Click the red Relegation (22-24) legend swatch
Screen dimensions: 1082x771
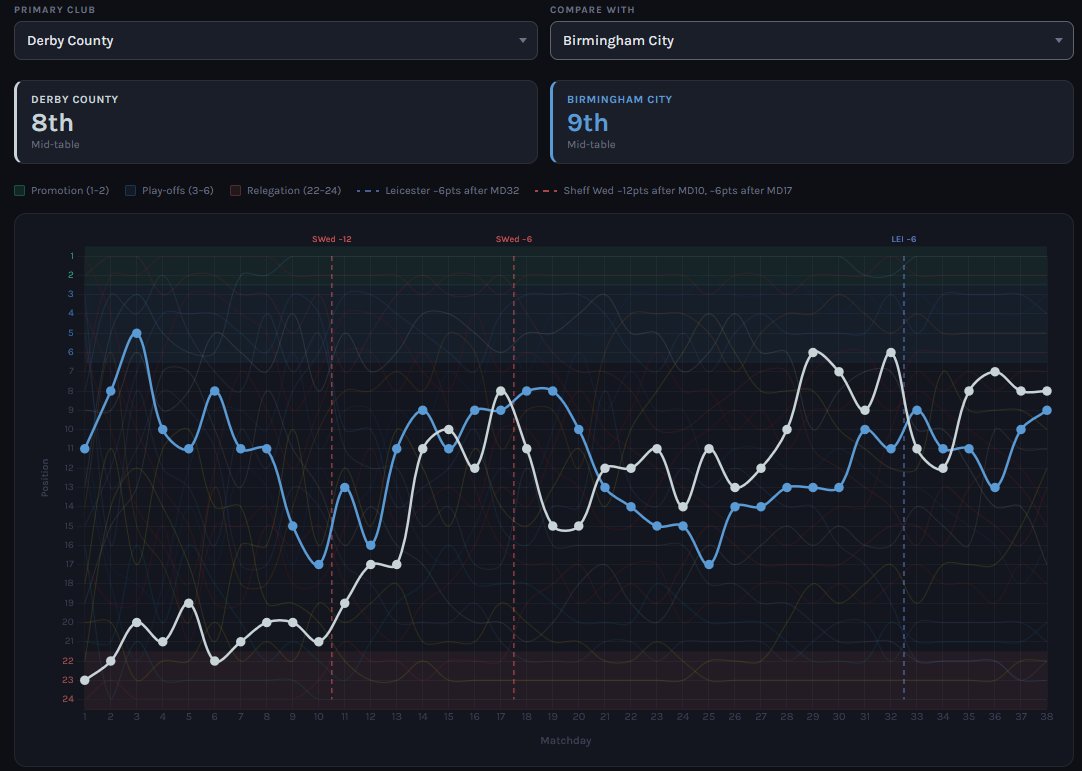point(235,191)
